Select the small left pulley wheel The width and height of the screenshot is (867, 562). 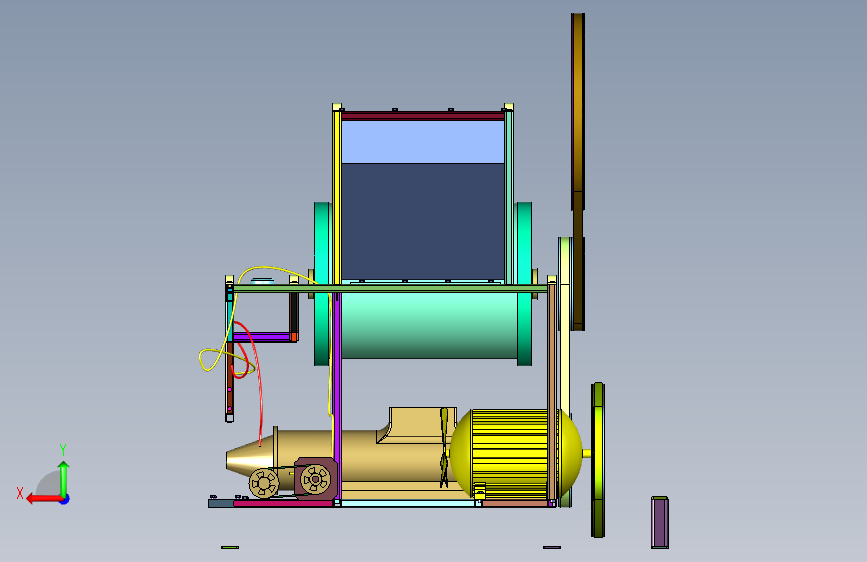pos(264,483)
